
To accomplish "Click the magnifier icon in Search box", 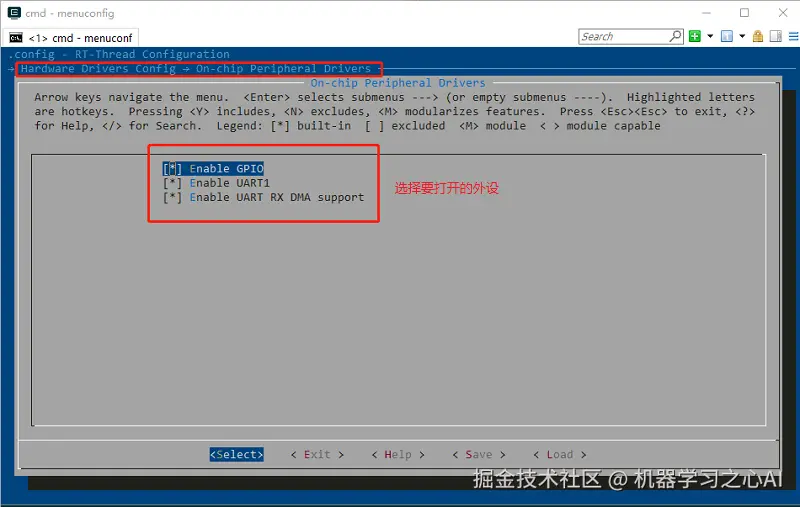I will tap(675, 36).
